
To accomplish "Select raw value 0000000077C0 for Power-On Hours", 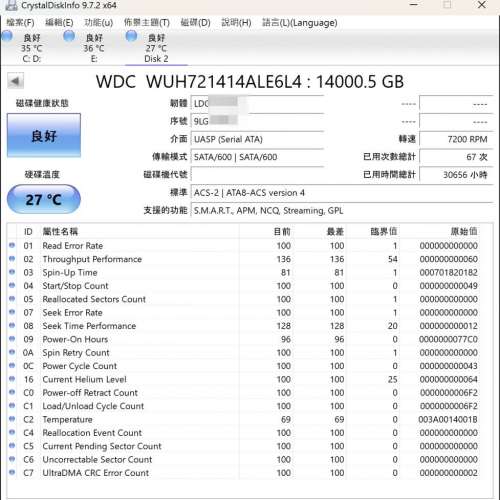I will 448,339.
